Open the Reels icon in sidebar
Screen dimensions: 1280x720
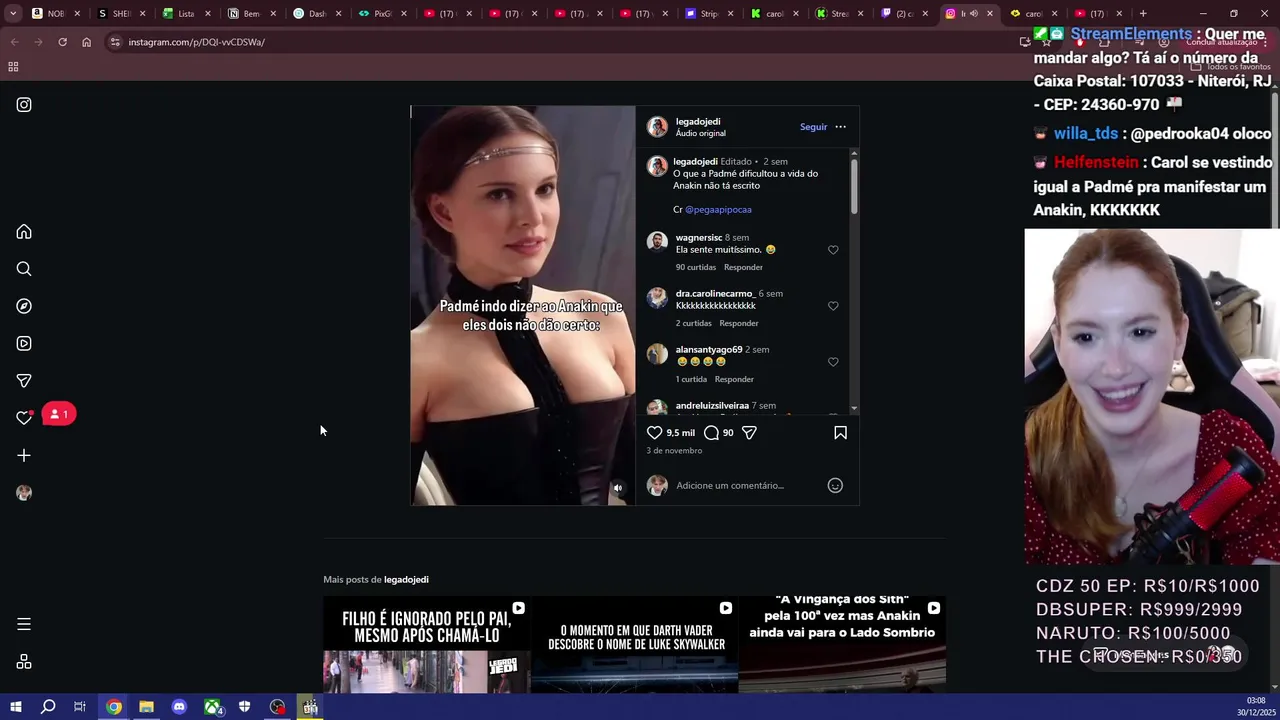tap(24, 343)
